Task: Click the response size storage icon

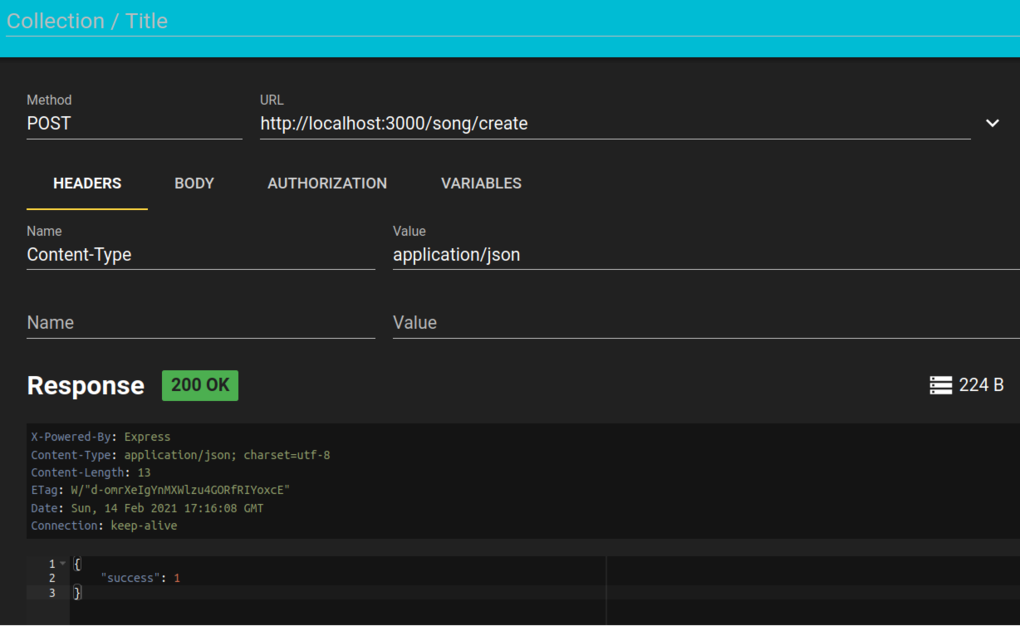Action: tap(941, 385)
